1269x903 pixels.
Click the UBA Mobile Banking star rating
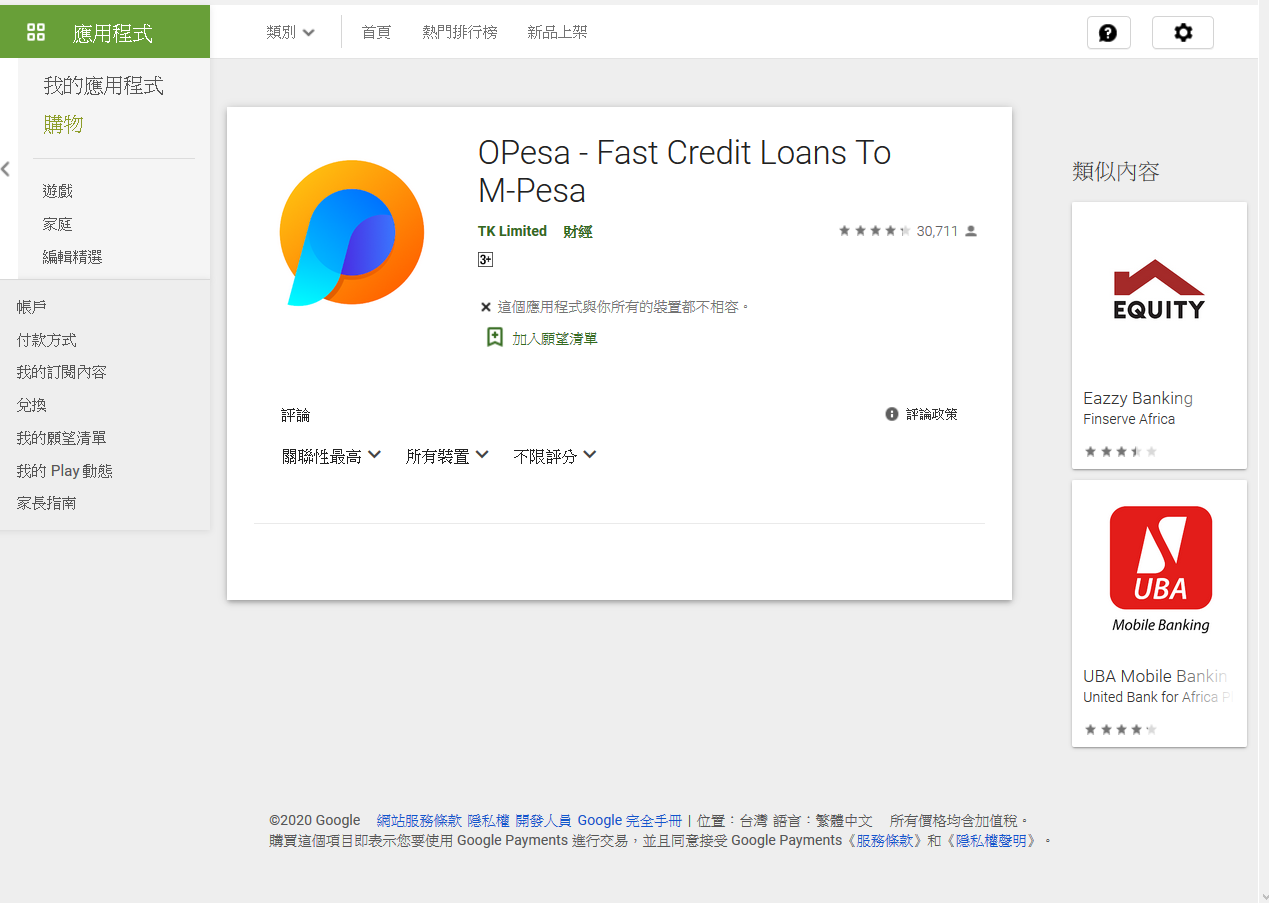[x=1121, y=730]
